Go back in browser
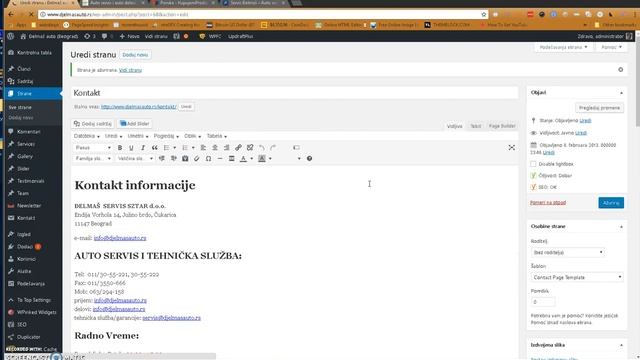 coord(11,14)
